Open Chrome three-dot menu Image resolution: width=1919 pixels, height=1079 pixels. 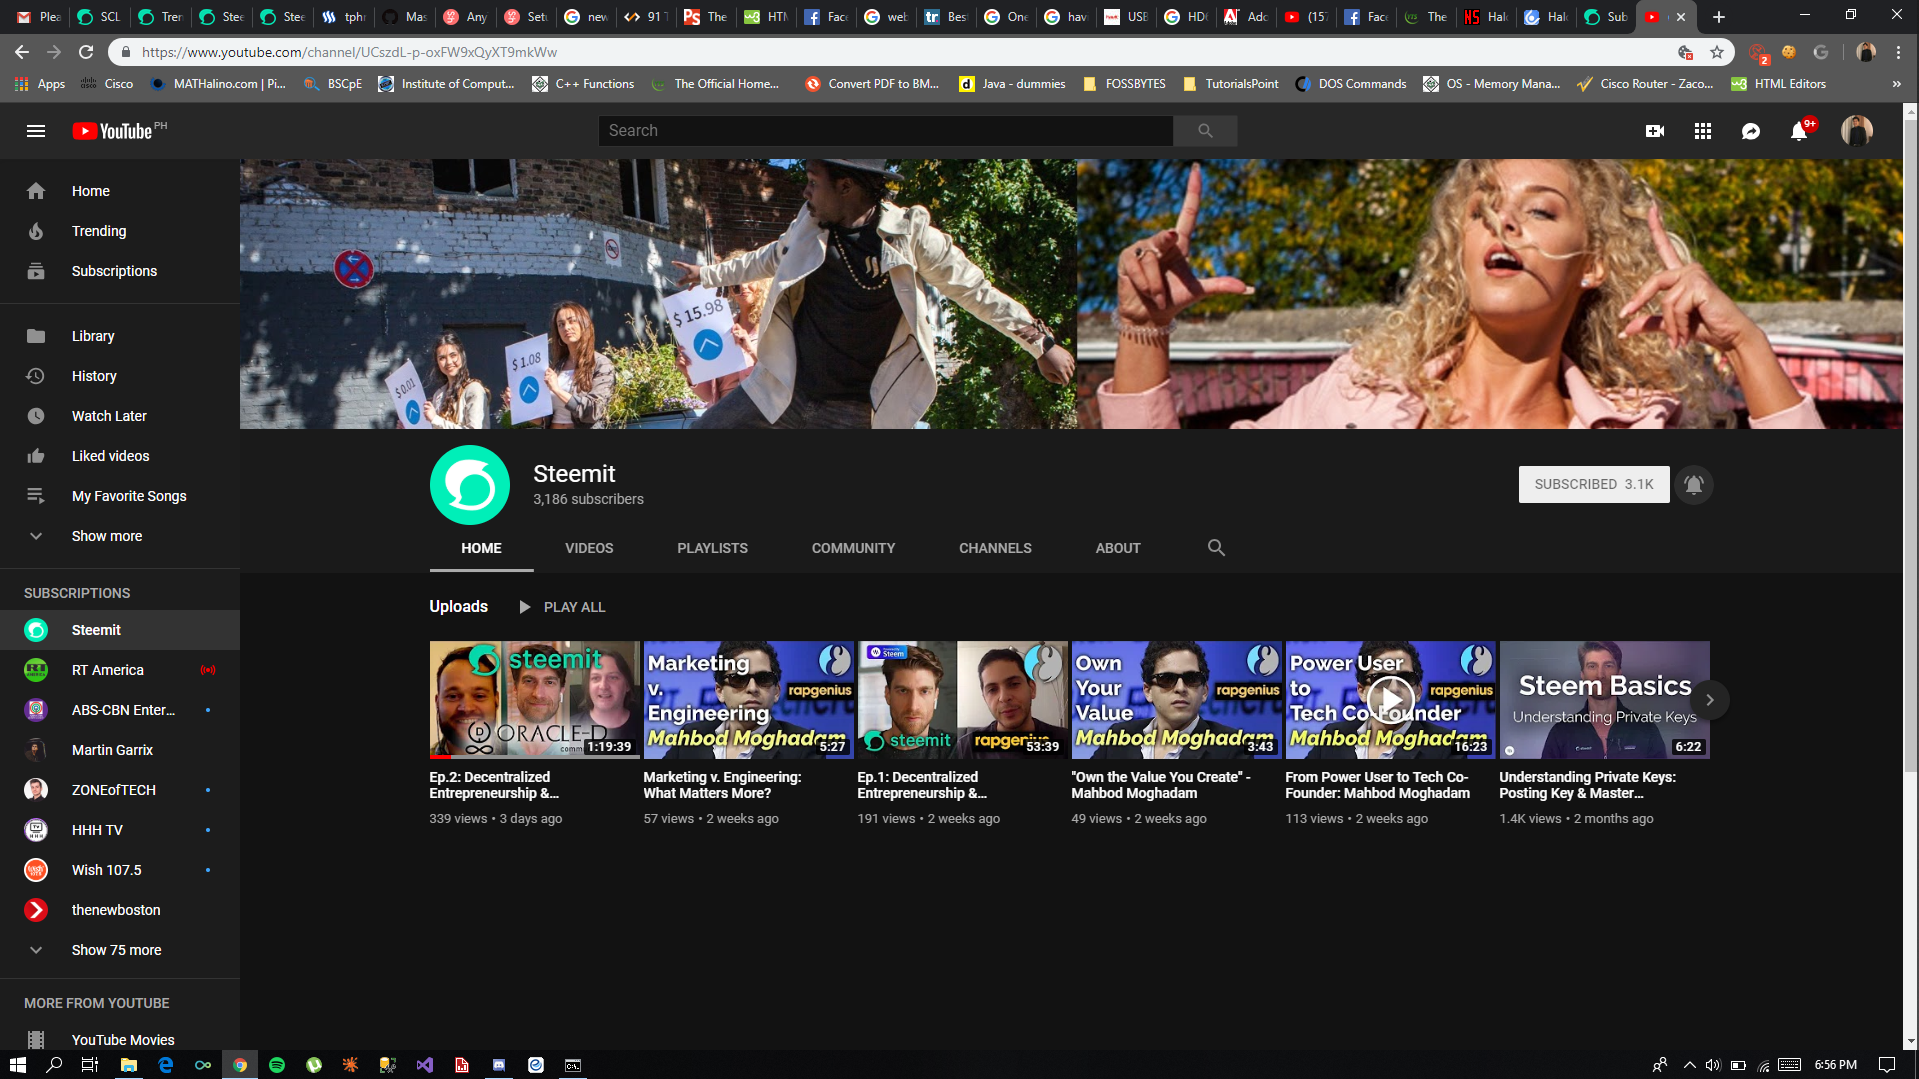tap(1898, 52)
